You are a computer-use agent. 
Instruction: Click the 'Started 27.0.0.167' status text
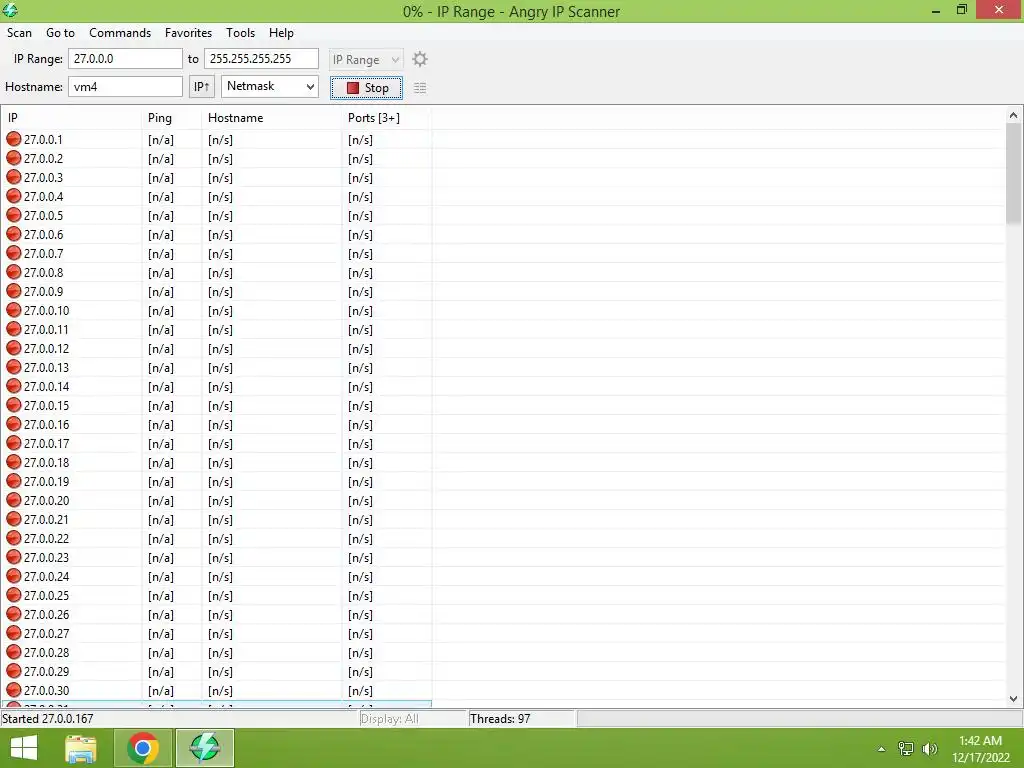(48, 718)
